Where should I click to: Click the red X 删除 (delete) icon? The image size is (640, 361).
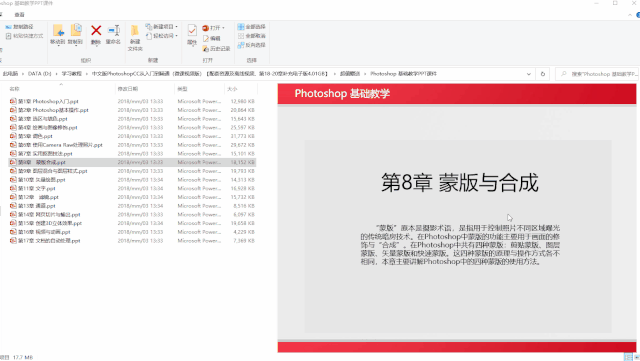pos(96,31)
